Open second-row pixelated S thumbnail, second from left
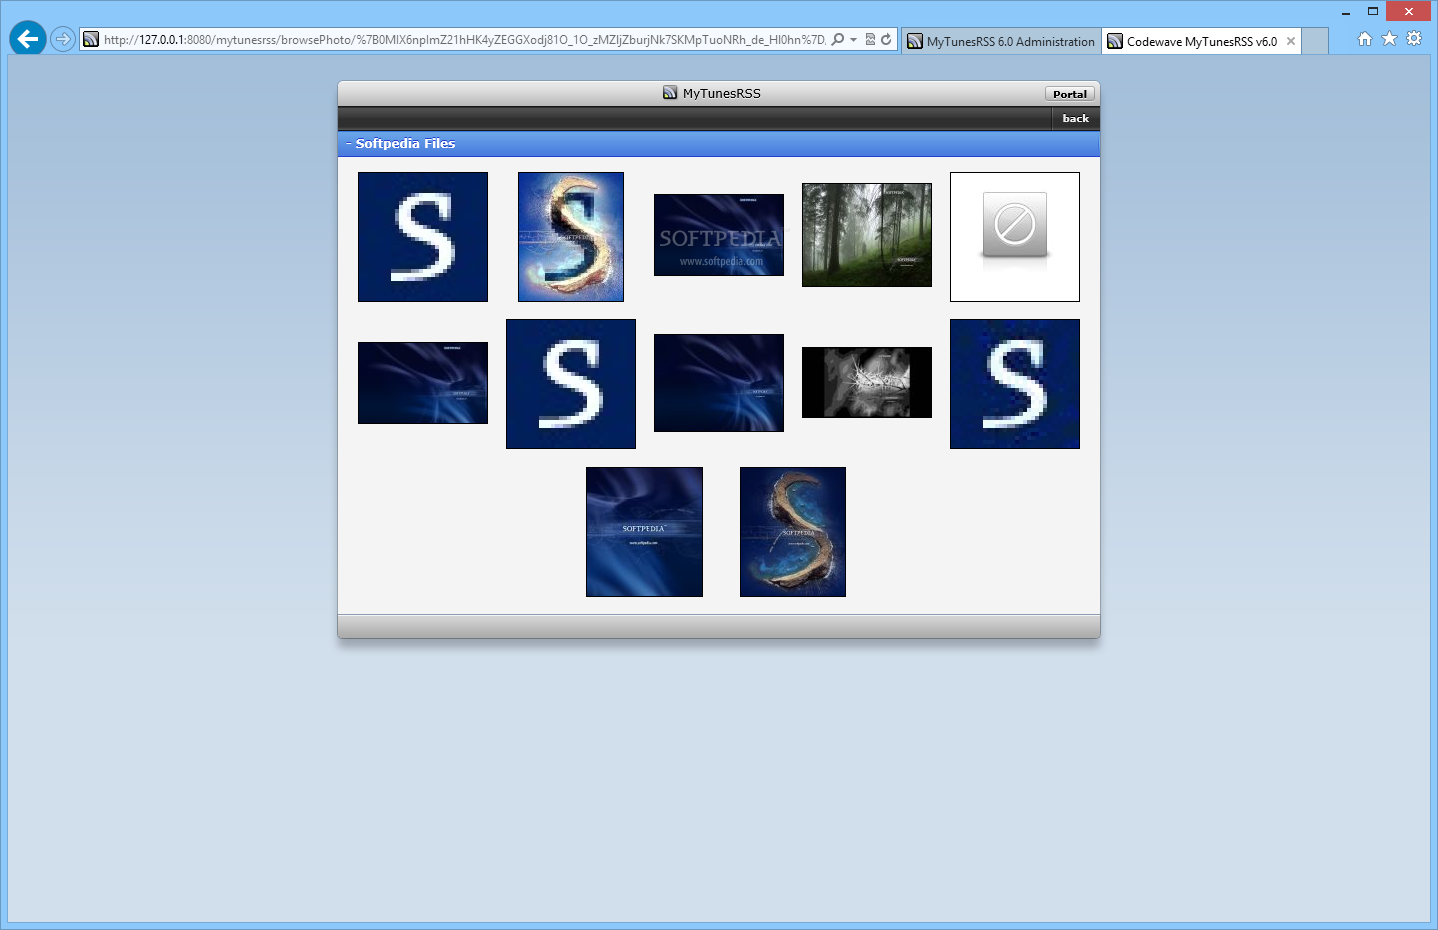Viewport: 1438px width, 930px height. coord(571,384)
